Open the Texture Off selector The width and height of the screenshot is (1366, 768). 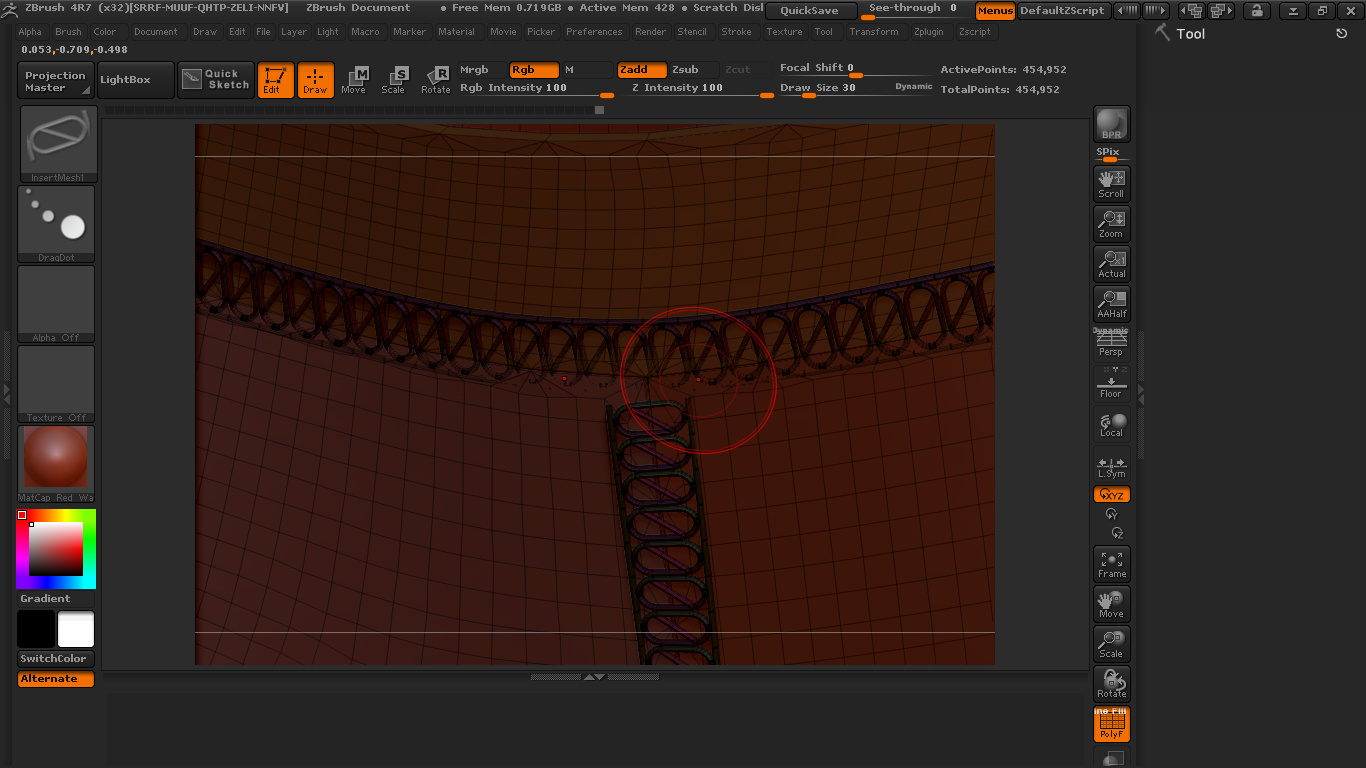pos(56,384)
